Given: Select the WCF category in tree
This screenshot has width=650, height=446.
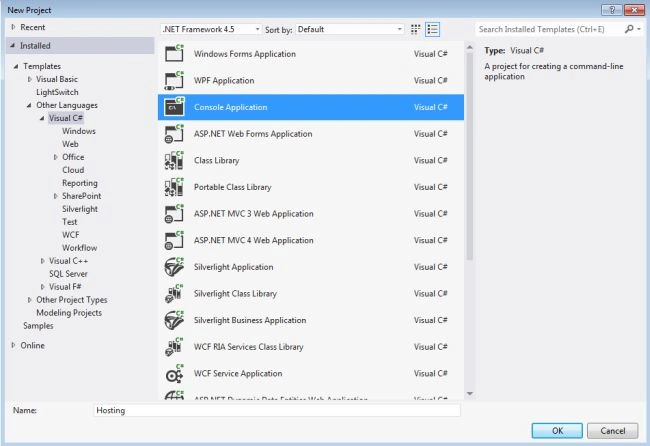Looking at the screenshot, I should point(70,235).
